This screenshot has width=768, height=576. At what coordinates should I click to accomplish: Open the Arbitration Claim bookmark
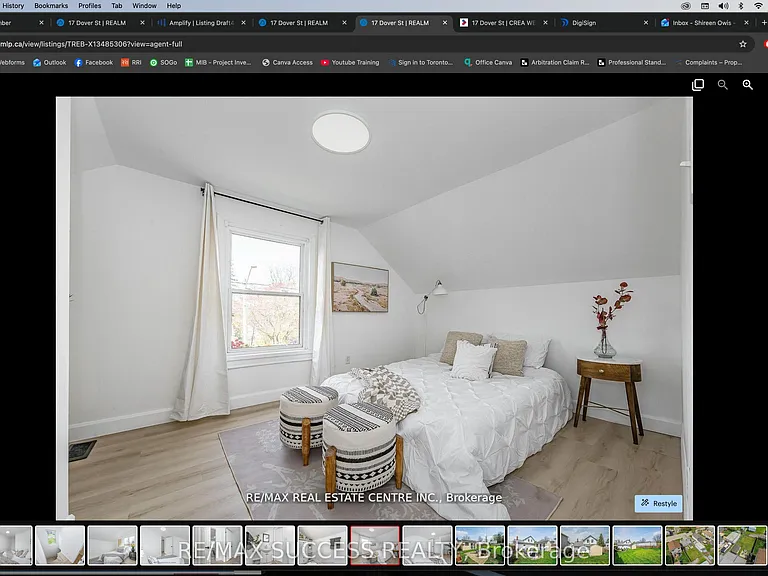click(x=555, y=63)
